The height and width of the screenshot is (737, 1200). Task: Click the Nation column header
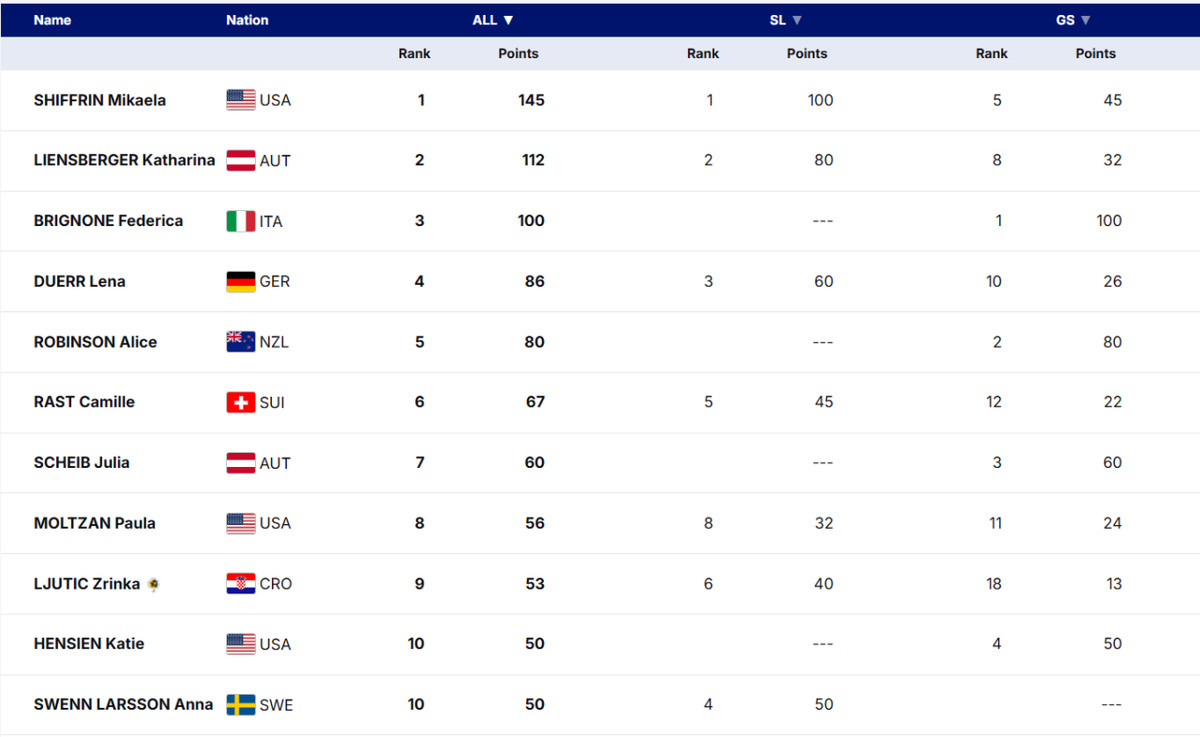pos(247,20)
